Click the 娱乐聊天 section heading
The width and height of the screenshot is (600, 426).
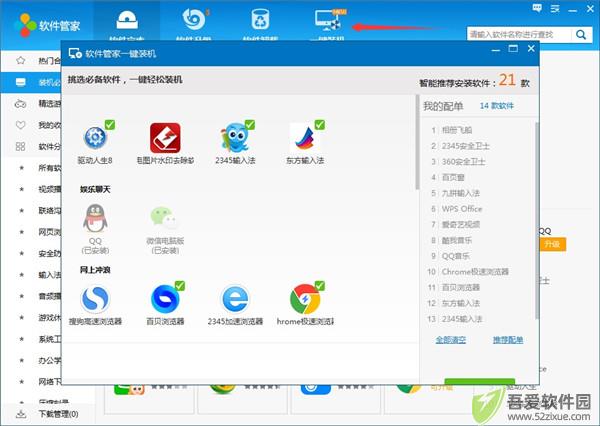95,189
